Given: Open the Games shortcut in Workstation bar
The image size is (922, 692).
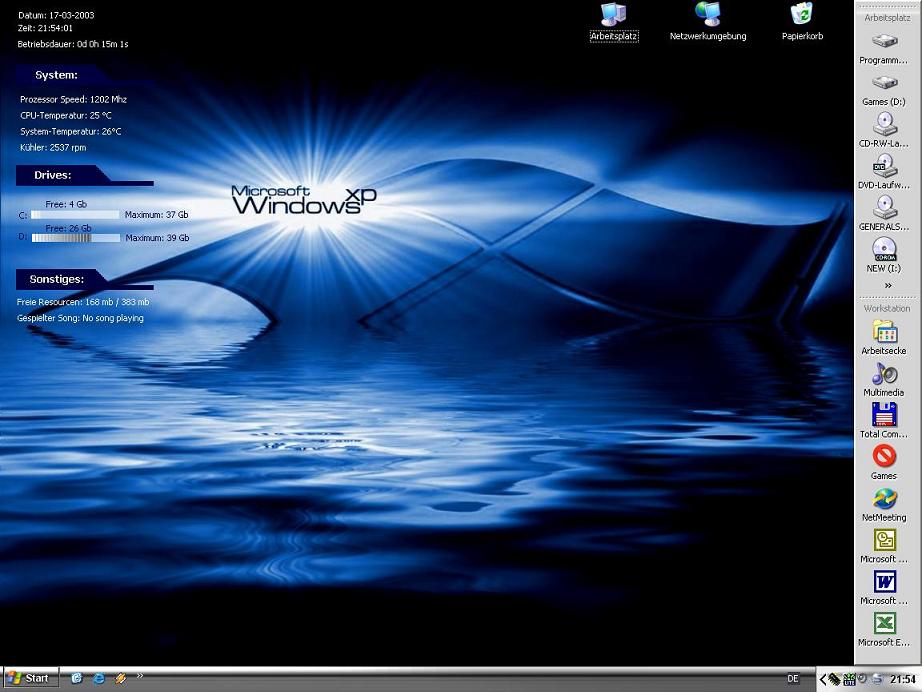Looking at the screenshot, I should 884,463.
